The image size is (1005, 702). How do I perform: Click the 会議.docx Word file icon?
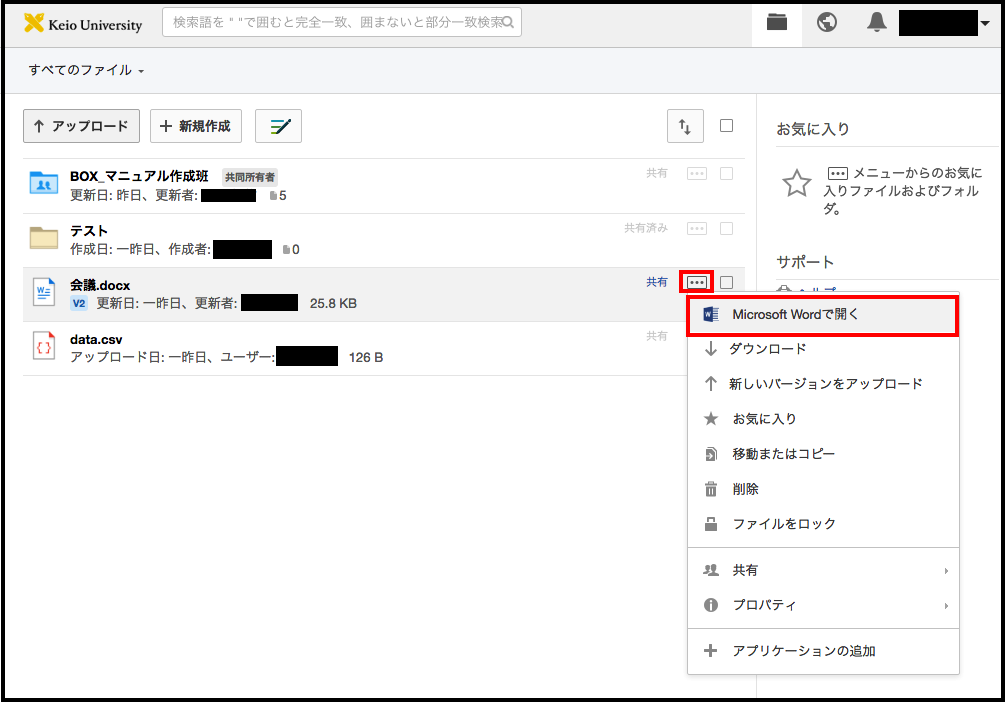(x=44, y=293)
